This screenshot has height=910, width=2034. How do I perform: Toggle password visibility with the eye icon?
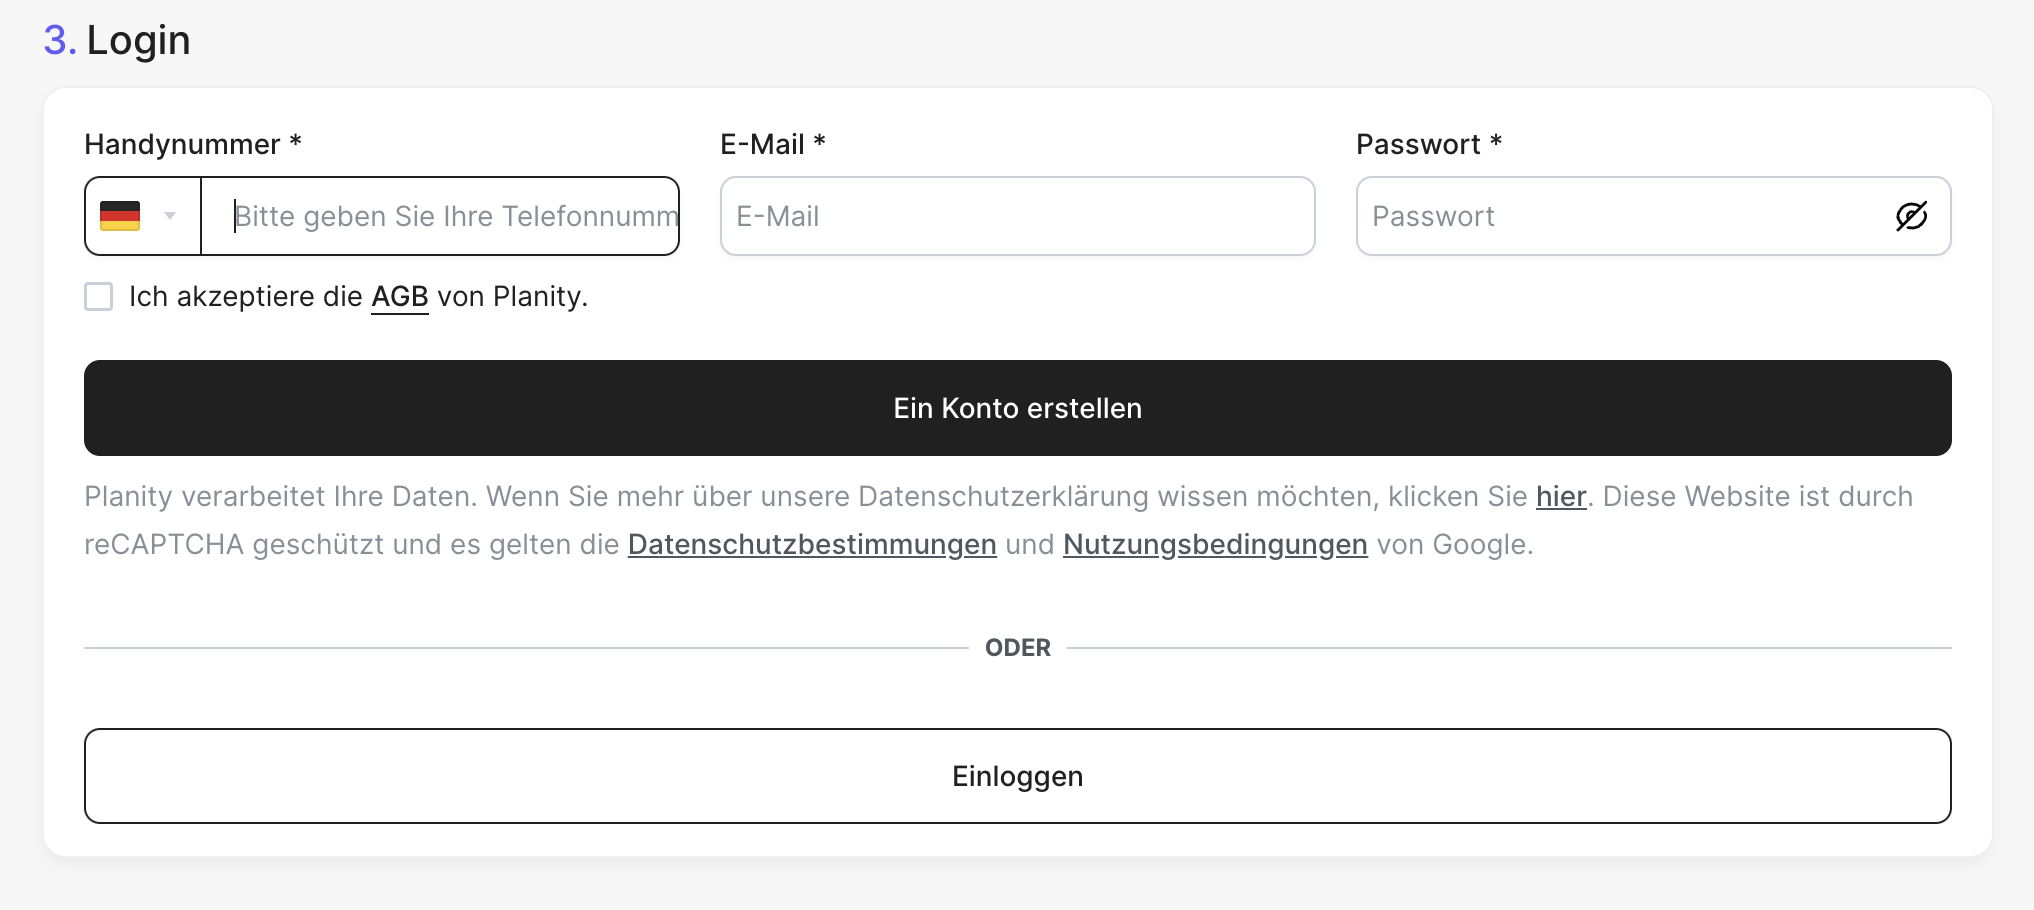tap(1911, 216)
